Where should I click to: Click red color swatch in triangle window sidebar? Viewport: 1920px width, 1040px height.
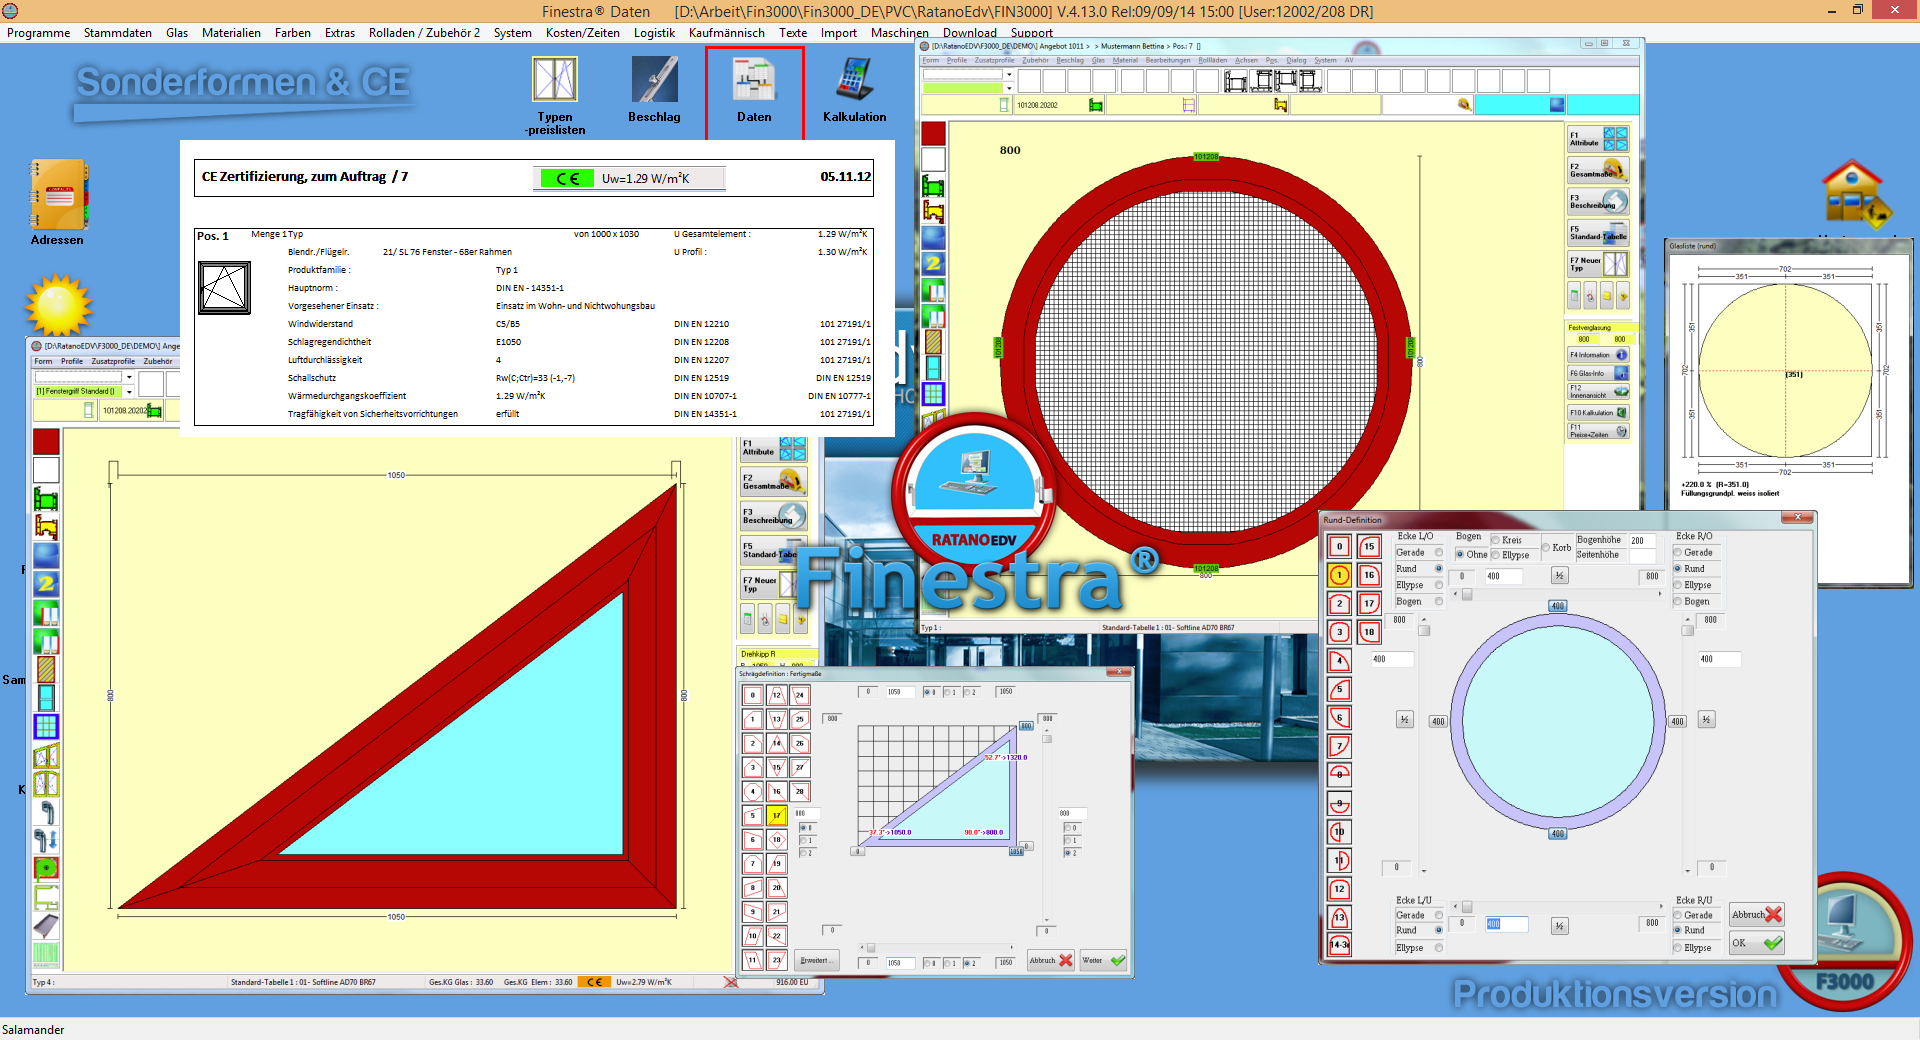pos(46,441)
